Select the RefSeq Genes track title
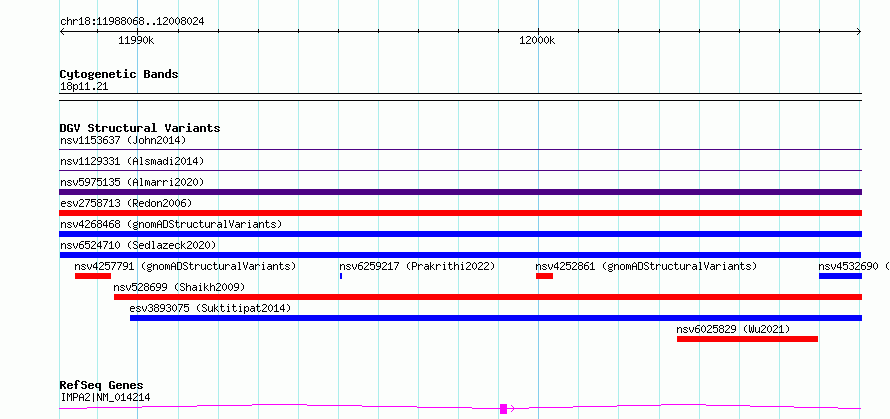This screenshot has height=419, width=890. (102, 386)
